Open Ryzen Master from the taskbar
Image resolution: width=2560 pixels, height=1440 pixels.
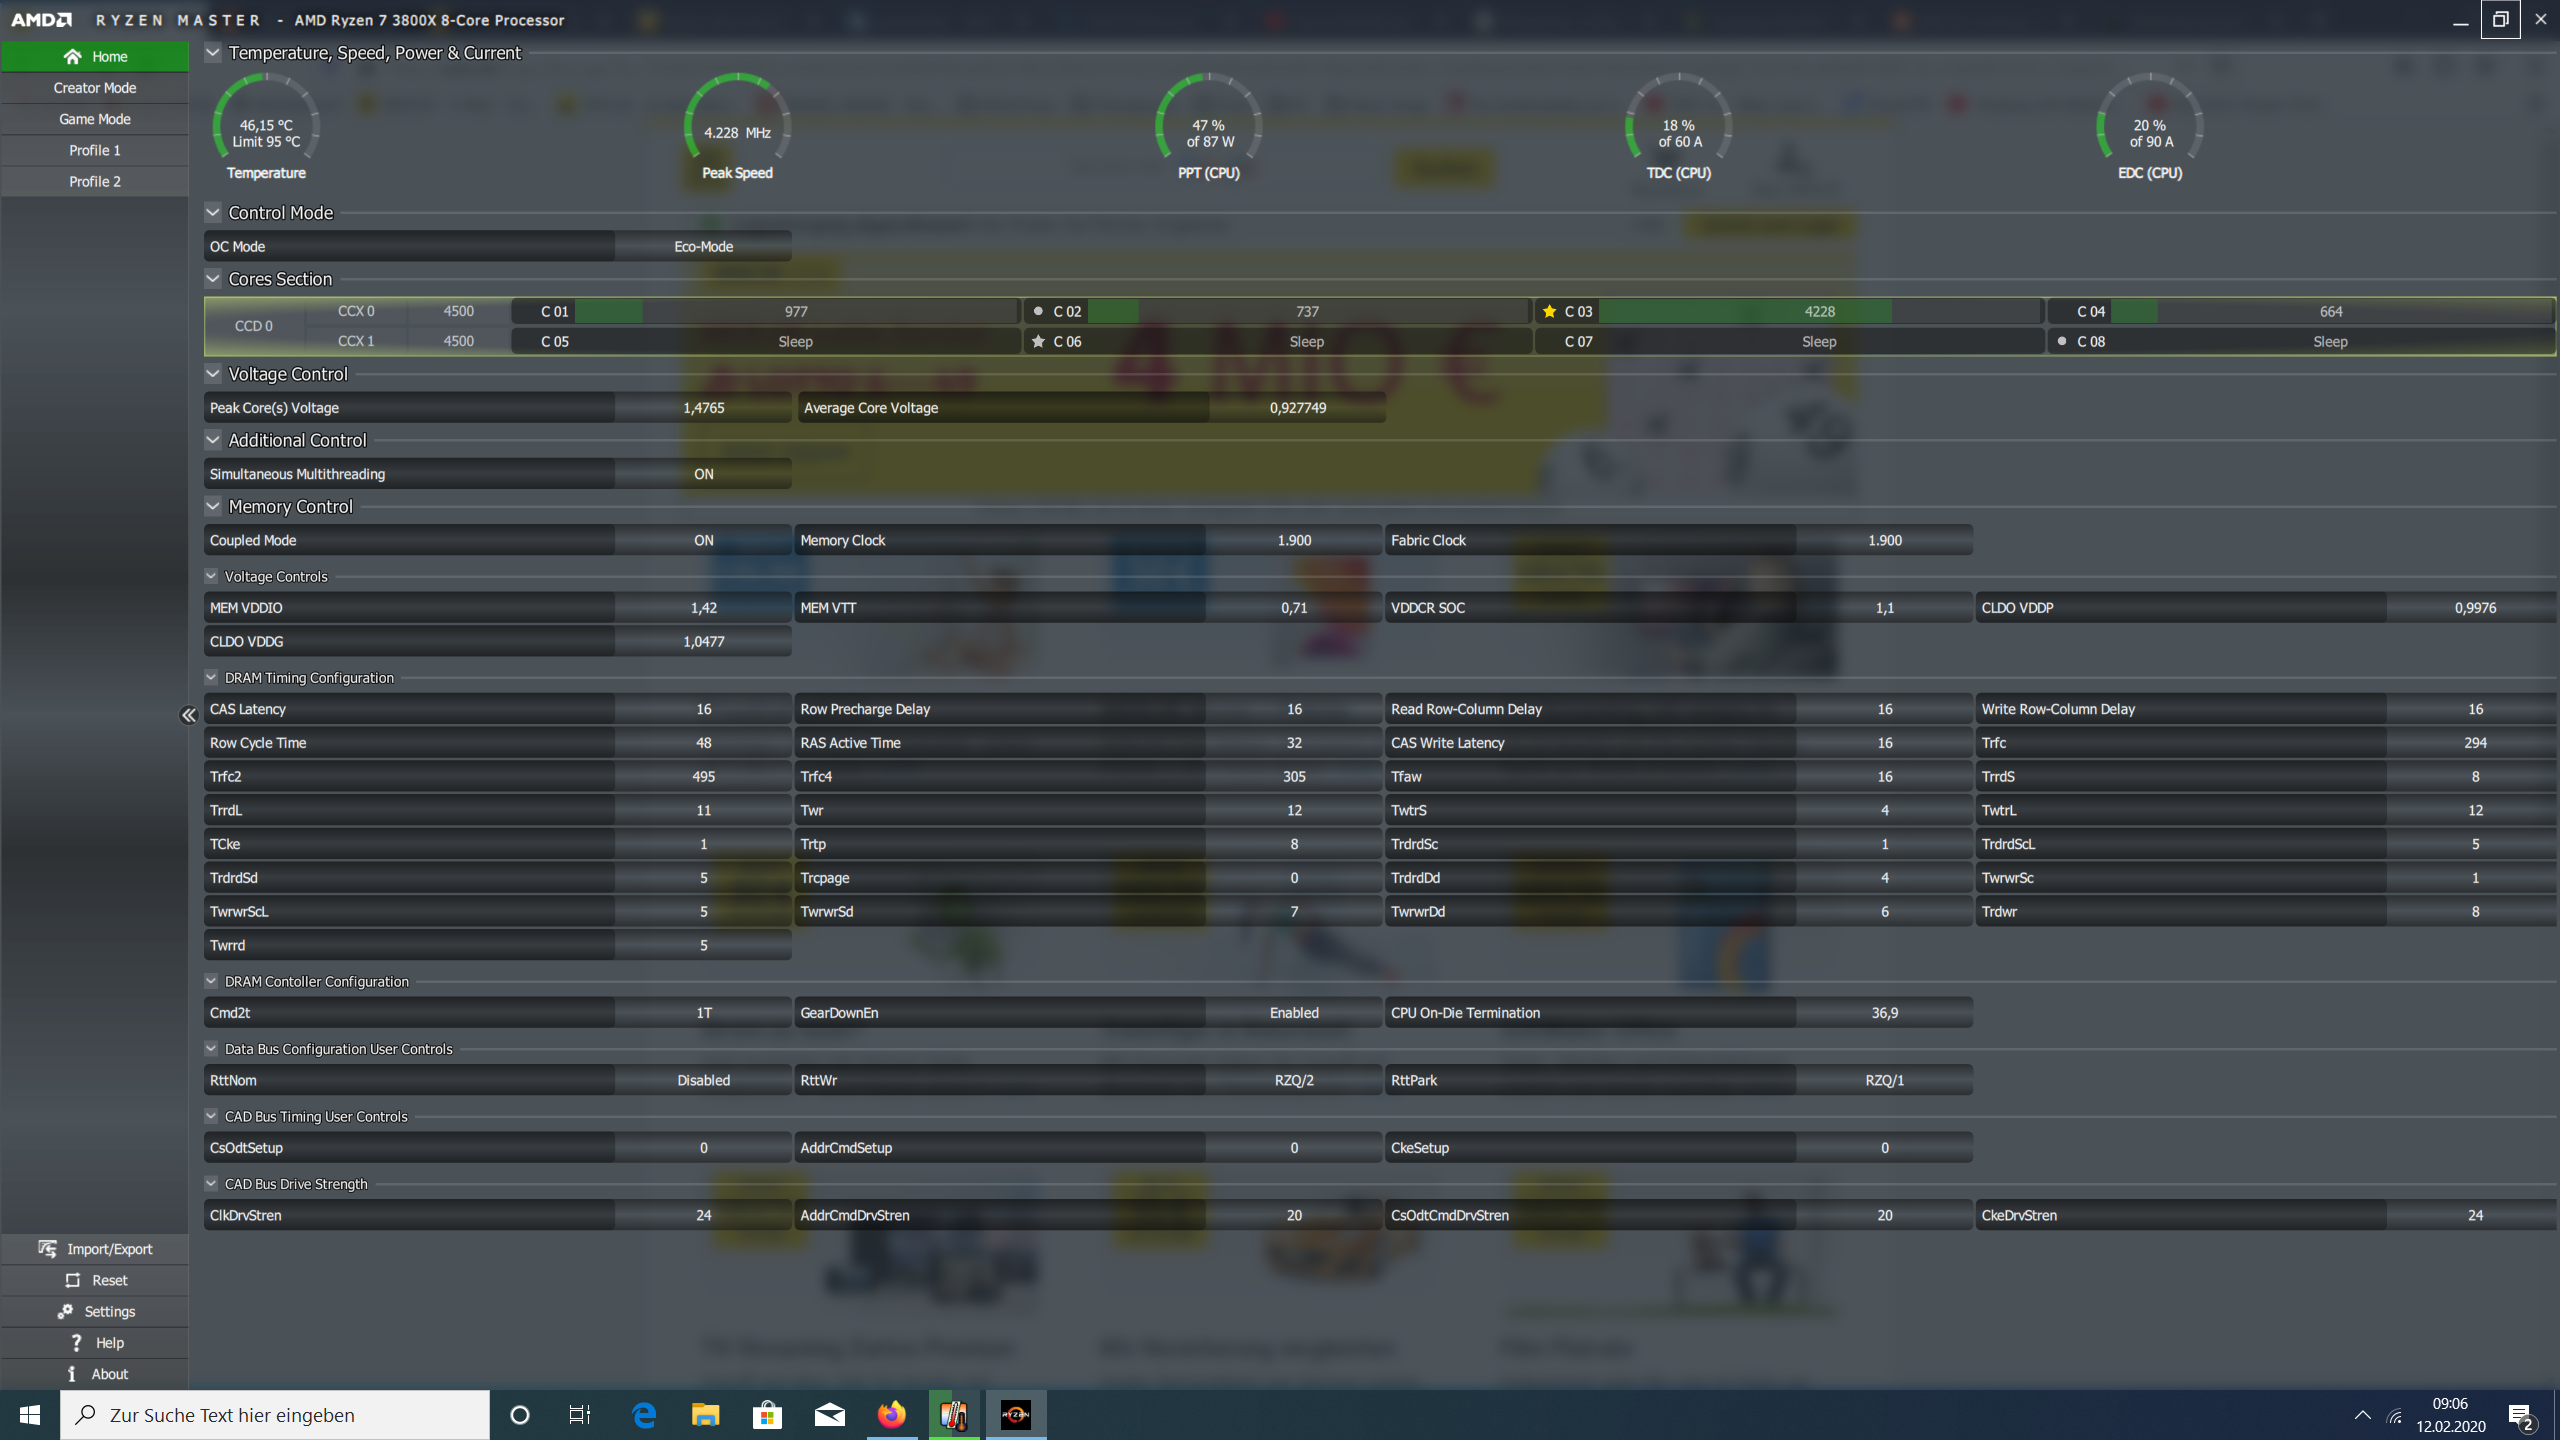(x=1016, y=1414)
